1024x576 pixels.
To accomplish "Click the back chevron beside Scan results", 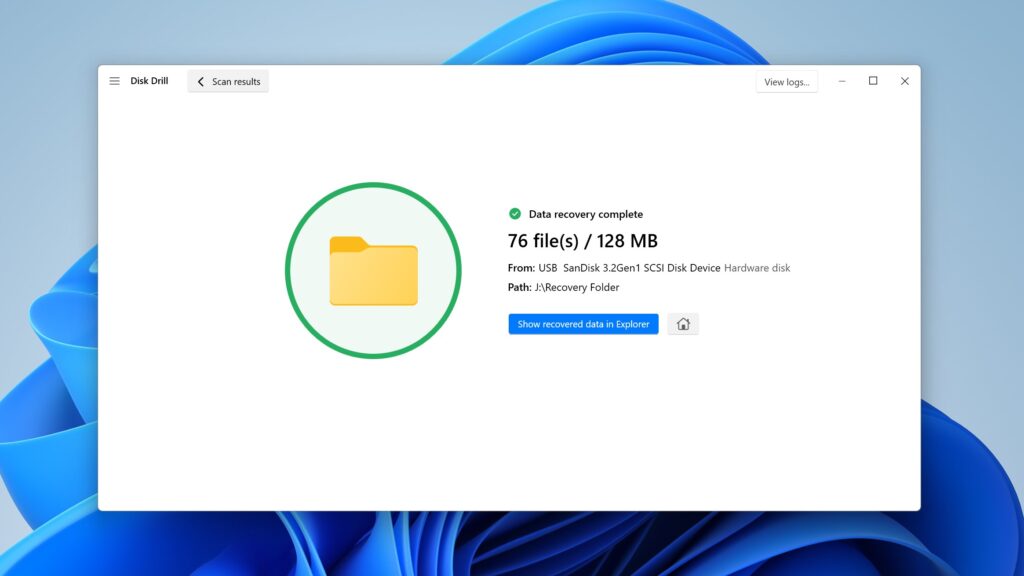I will pyautogui.click(x=200, y=82).
